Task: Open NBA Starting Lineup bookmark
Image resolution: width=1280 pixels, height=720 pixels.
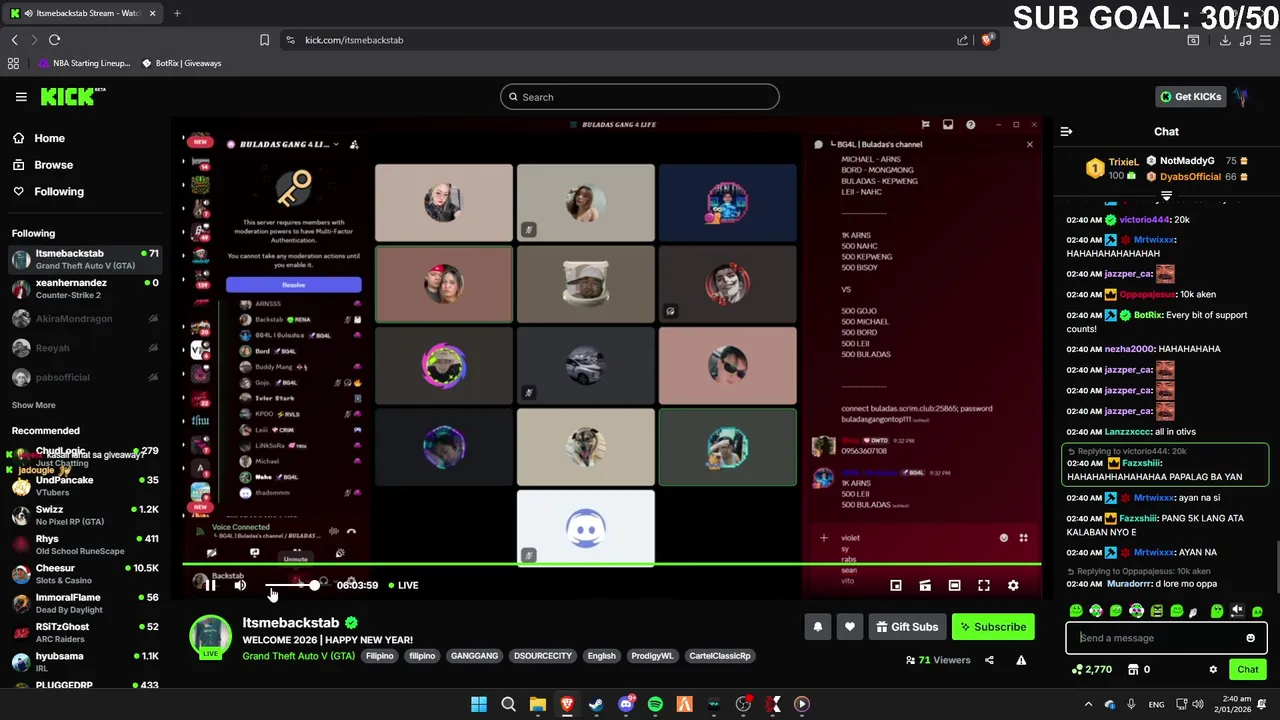Action: point(84,63)
